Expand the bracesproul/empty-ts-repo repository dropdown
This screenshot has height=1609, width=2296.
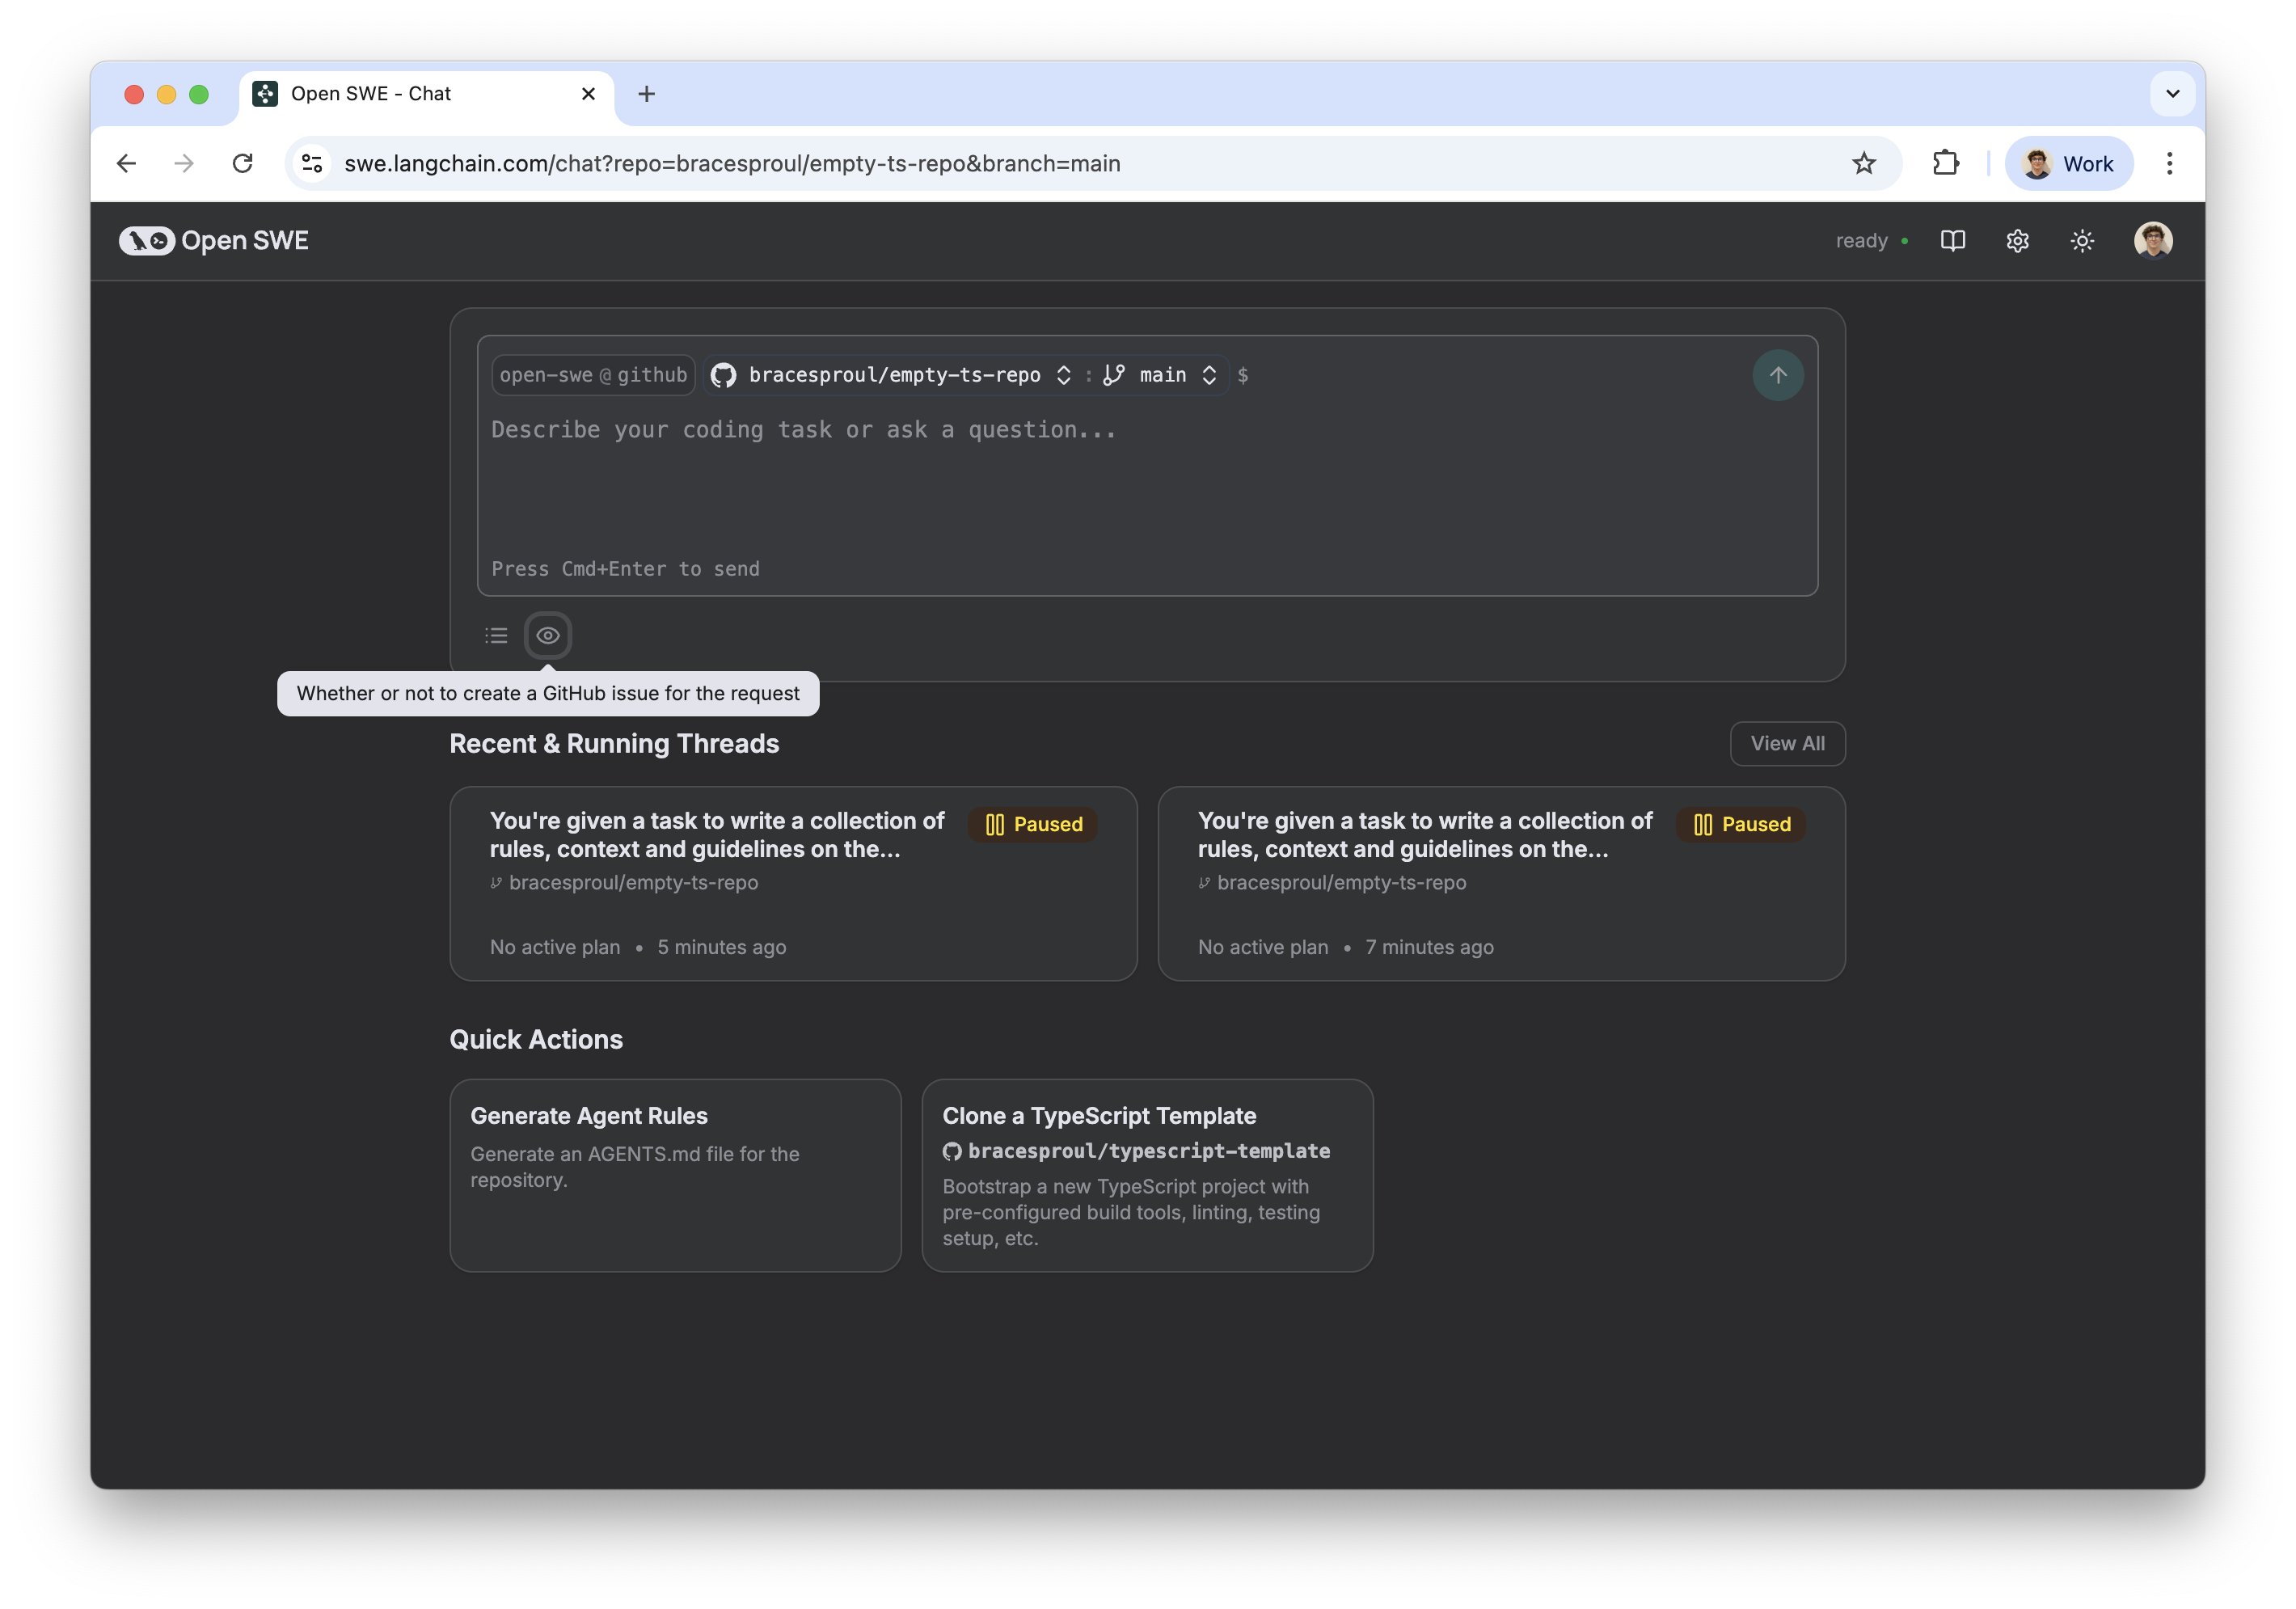(1063, 375)
